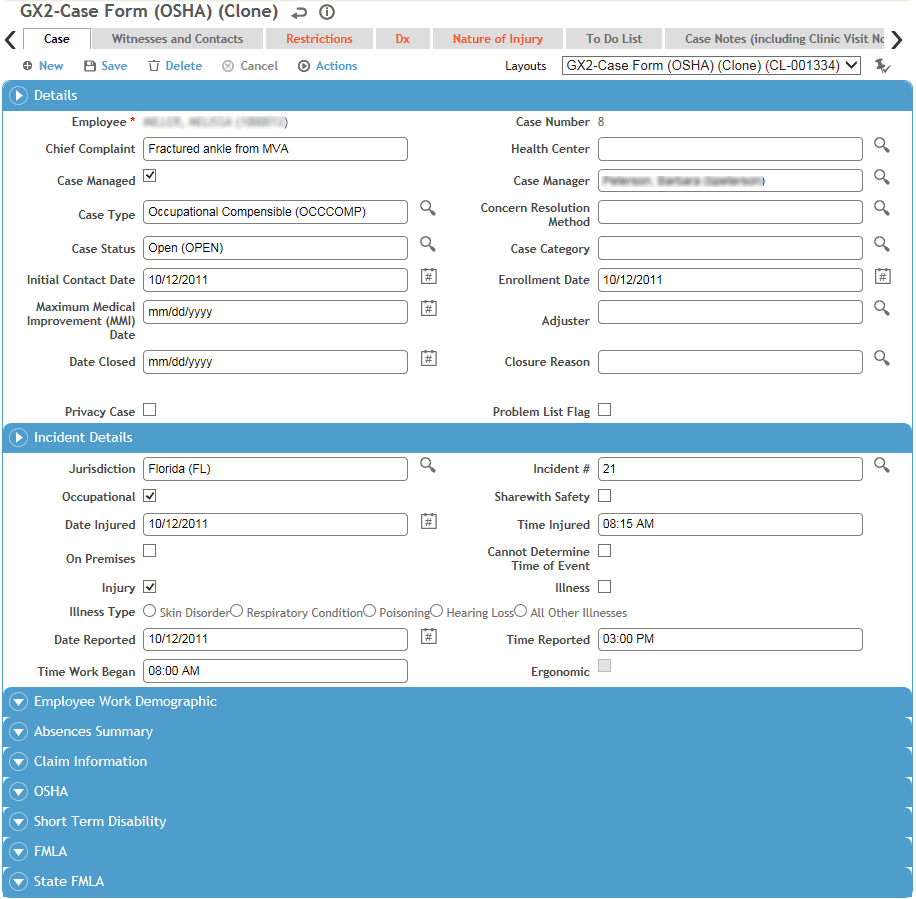This screenshot has width=916, height=899.
Task: Switch to the Restrictions tab
Action: (319, 39)
